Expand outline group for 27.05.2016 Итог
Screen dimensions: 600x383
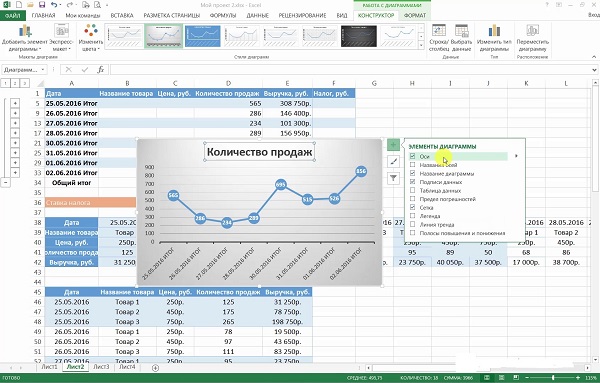pyautogui.click(x=15, y=123)
